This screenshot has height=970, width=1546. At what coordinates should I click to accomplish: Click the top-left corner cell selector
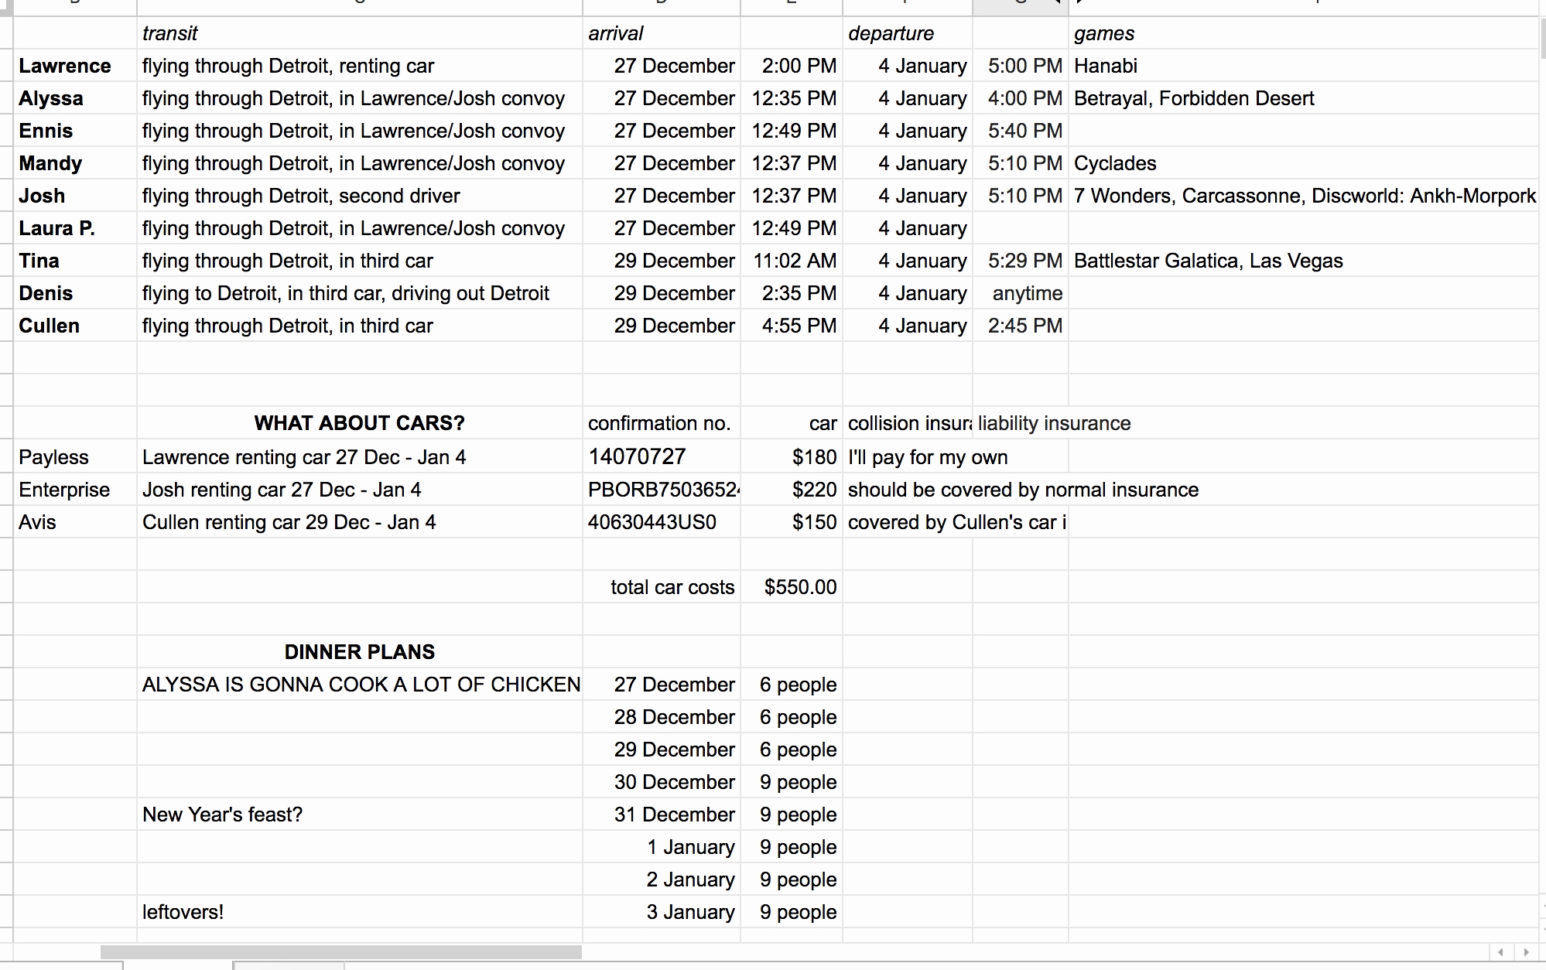(4, 5)
